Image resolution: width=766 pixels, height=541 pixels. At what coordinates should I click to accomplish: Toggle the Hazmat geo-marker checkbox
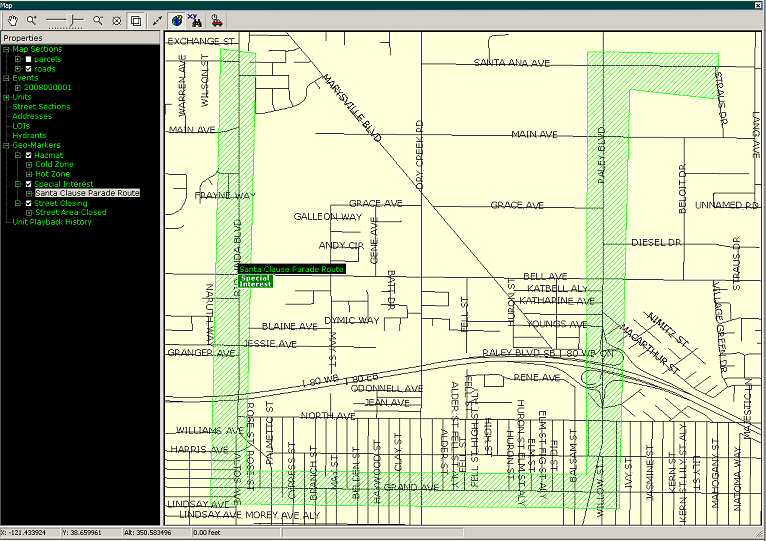point(28,155)
